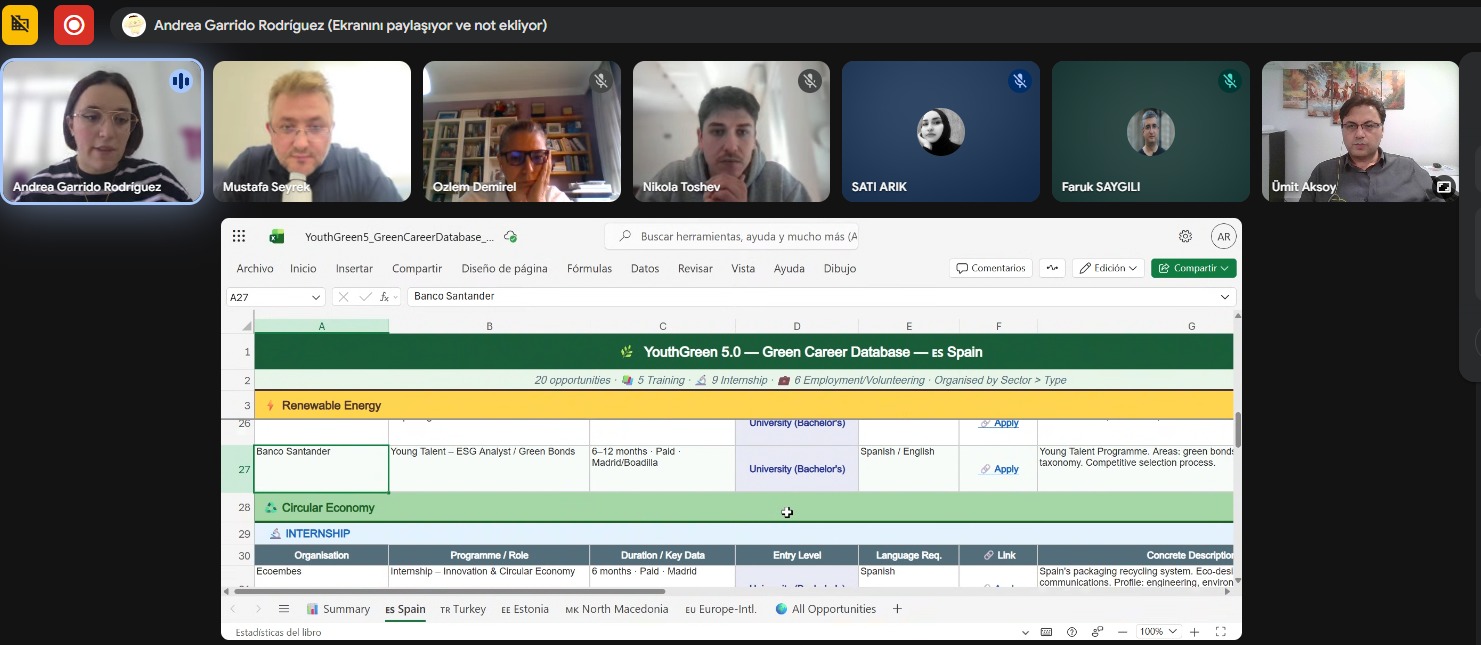Open Excel settings gear
This screenshot has height=645, width=1481.
1185,236
